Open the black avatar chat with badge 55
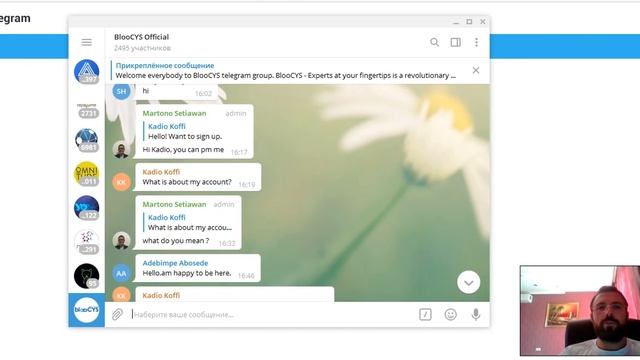The height and width of the screenshot is (360, 640). point(87,276)
